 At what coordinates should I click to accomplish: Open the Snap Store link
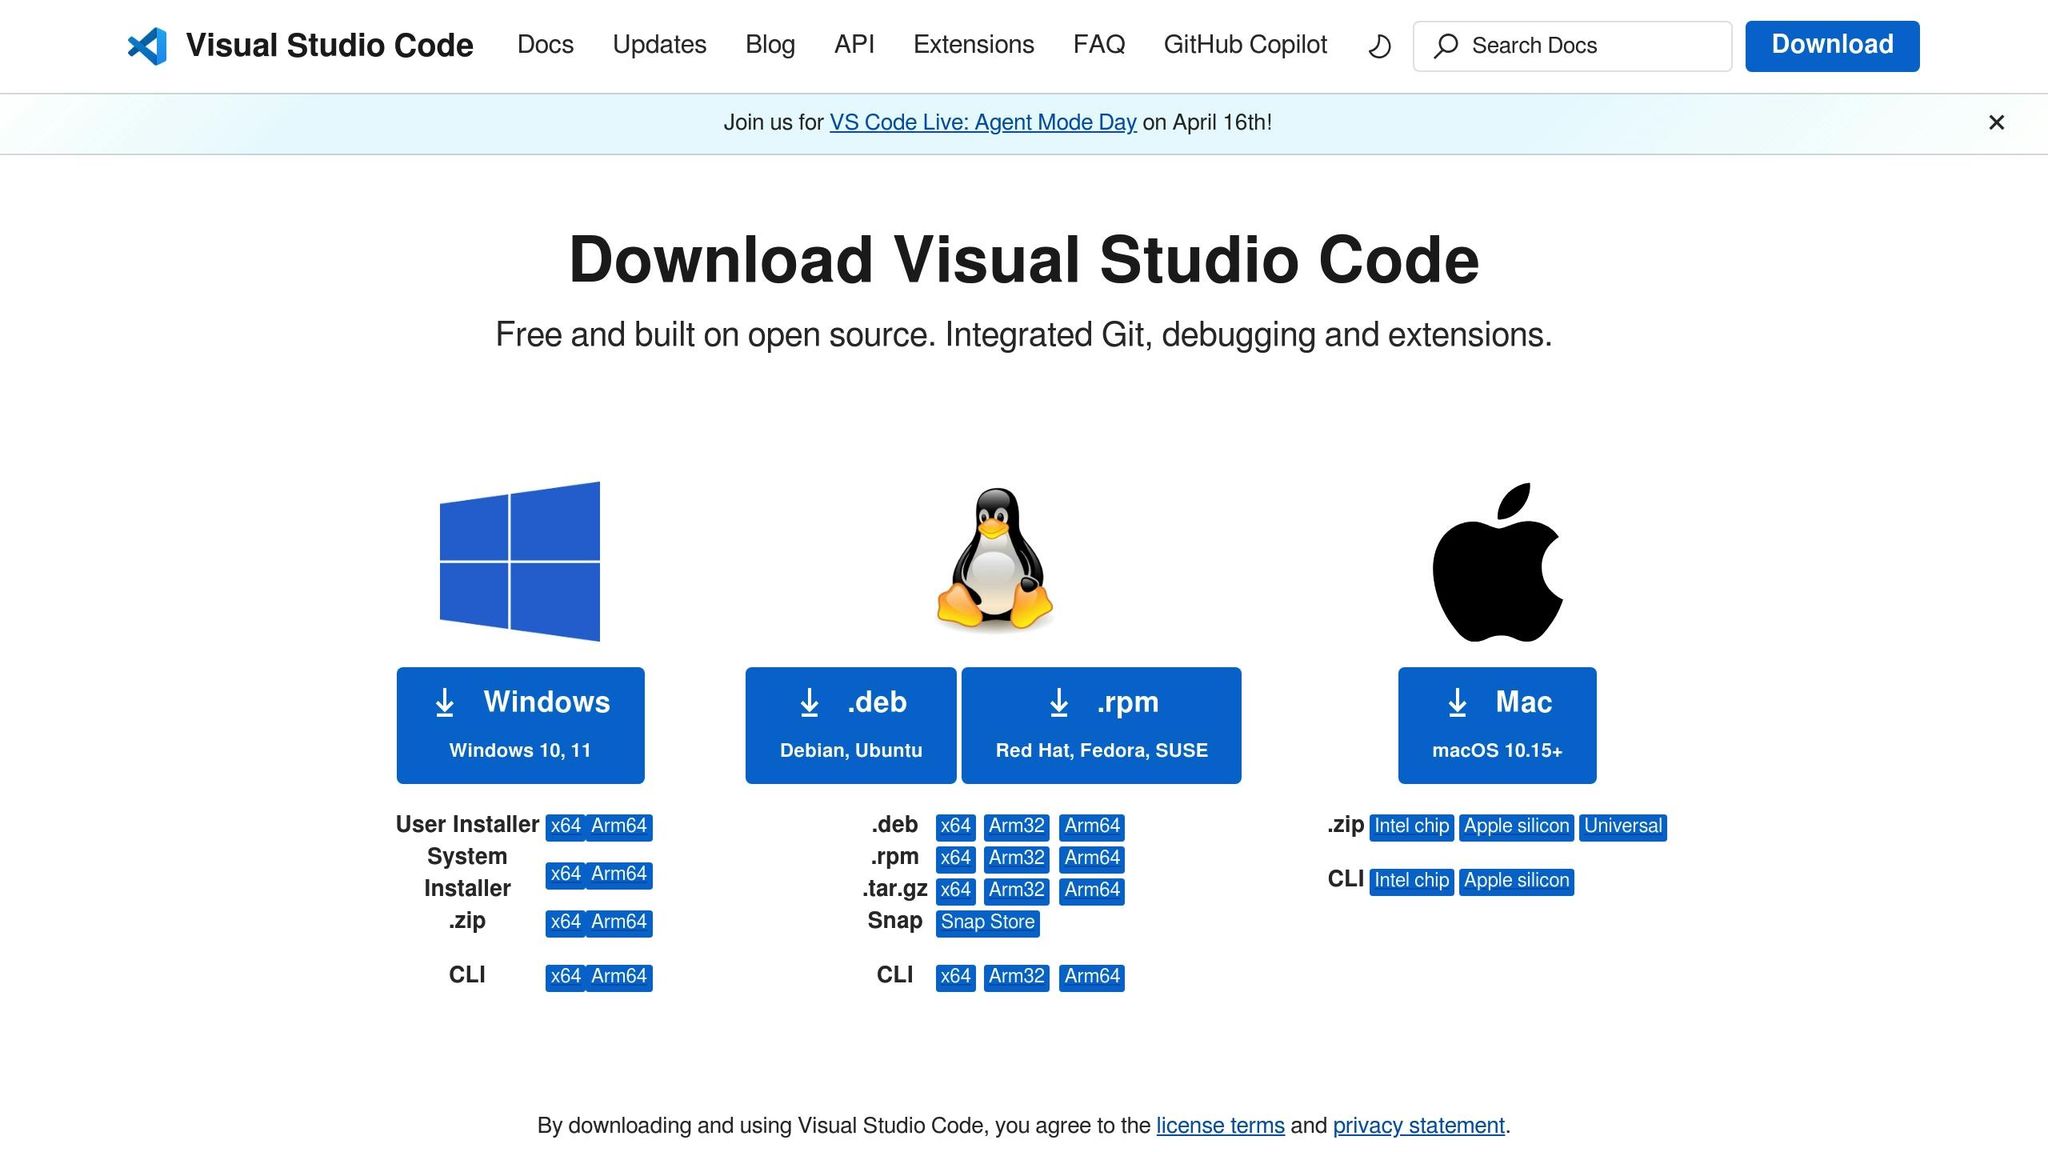click(987, 923)
